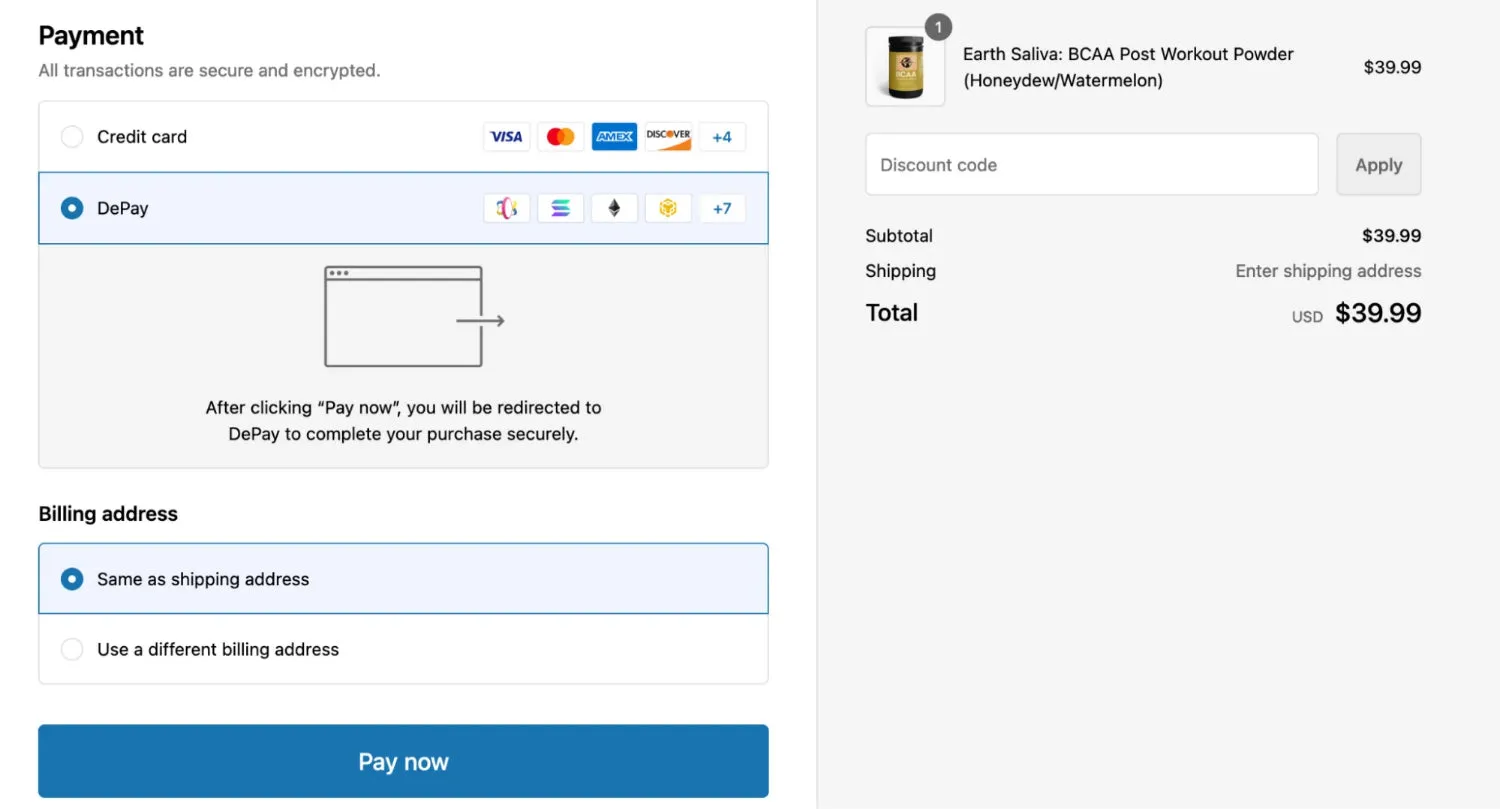Screen dimensions: 1500x809
Task: Click the Solana crypto icon
Action: 561,208
